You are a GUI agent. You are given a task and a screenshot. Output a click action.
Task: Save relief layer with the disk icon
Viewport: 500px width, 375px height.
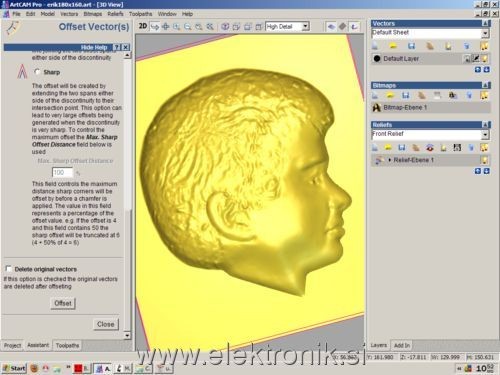[402, 148]
